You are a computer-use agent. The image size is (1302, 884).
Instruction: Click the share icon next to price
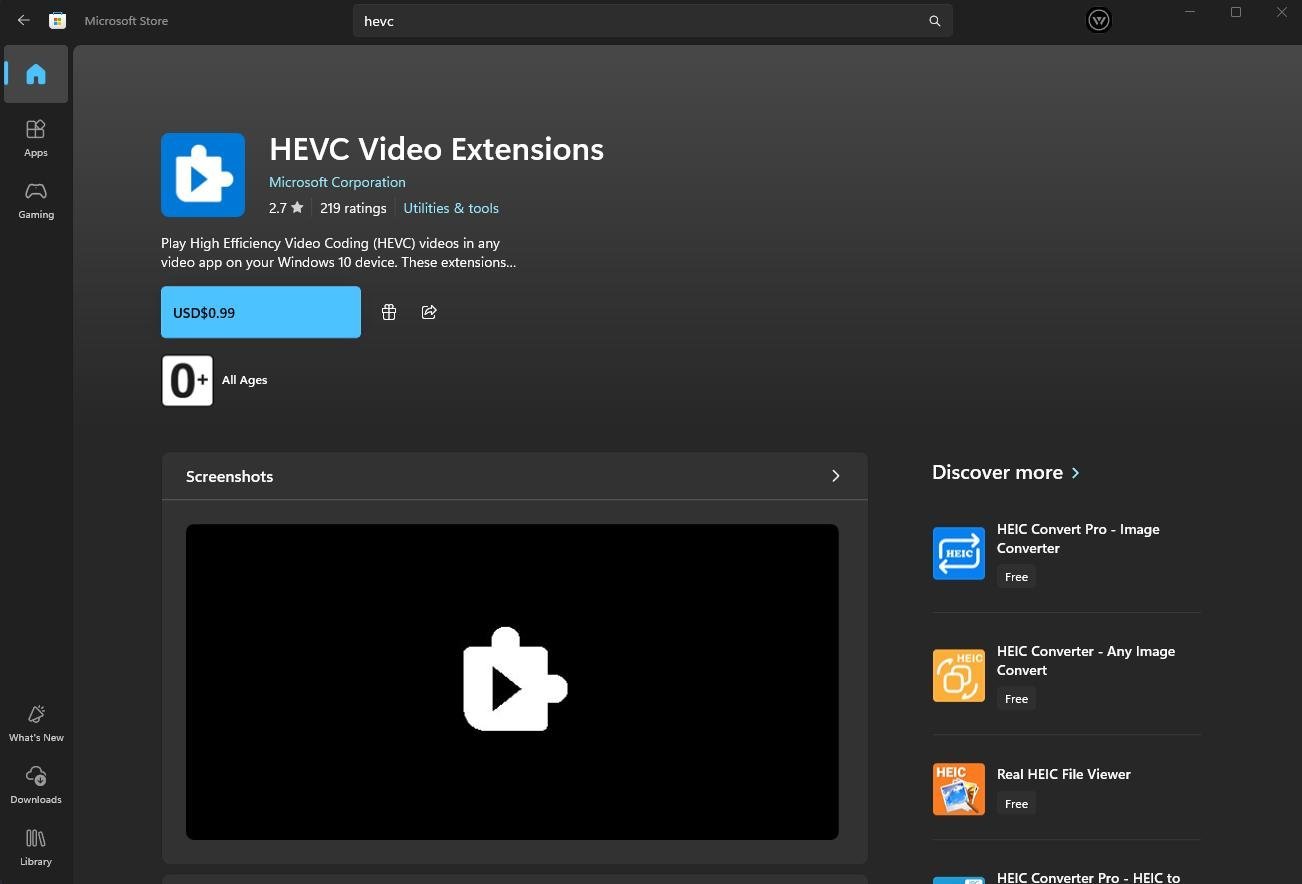[429, 312]
